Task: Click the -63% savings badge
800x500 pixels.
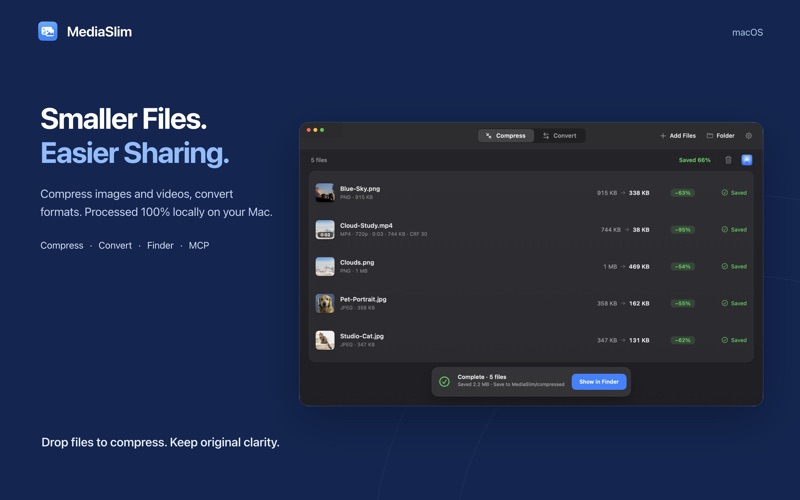Action: (683, 193)
